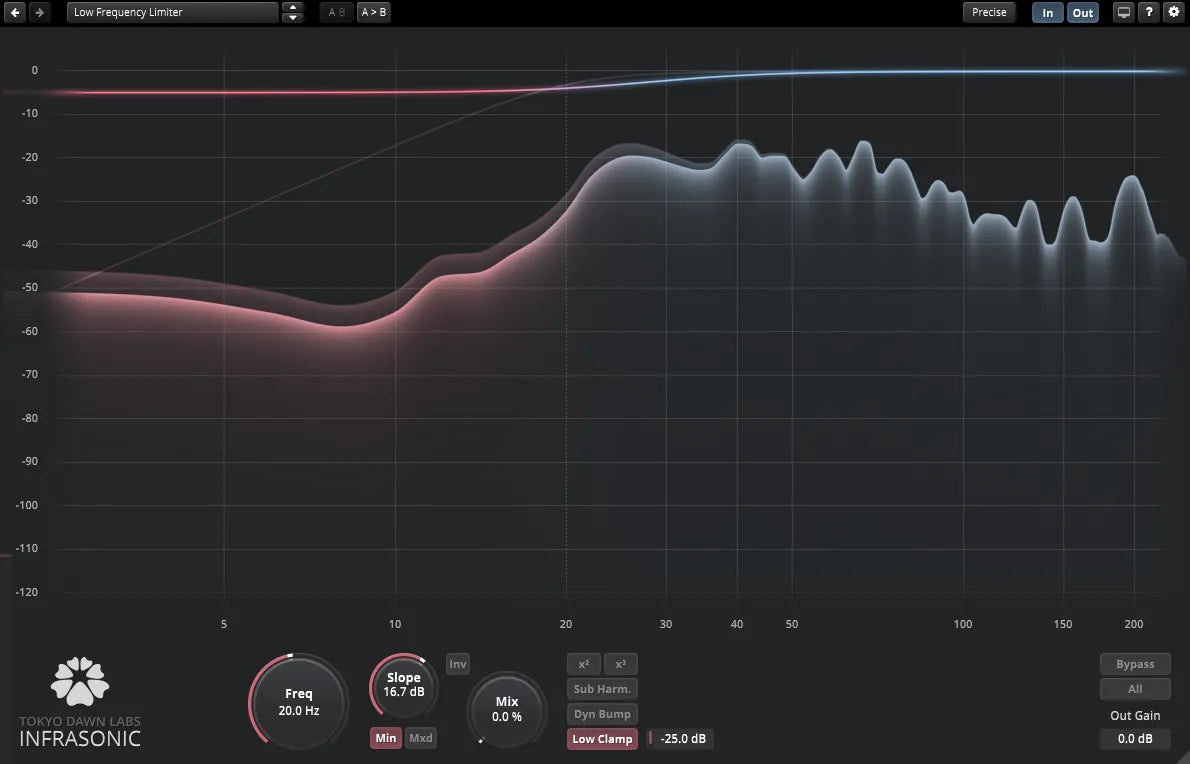This screenshot has width=1190, height=764.
Task: Copy settings with the A>B button
Action: coord(374,11)
